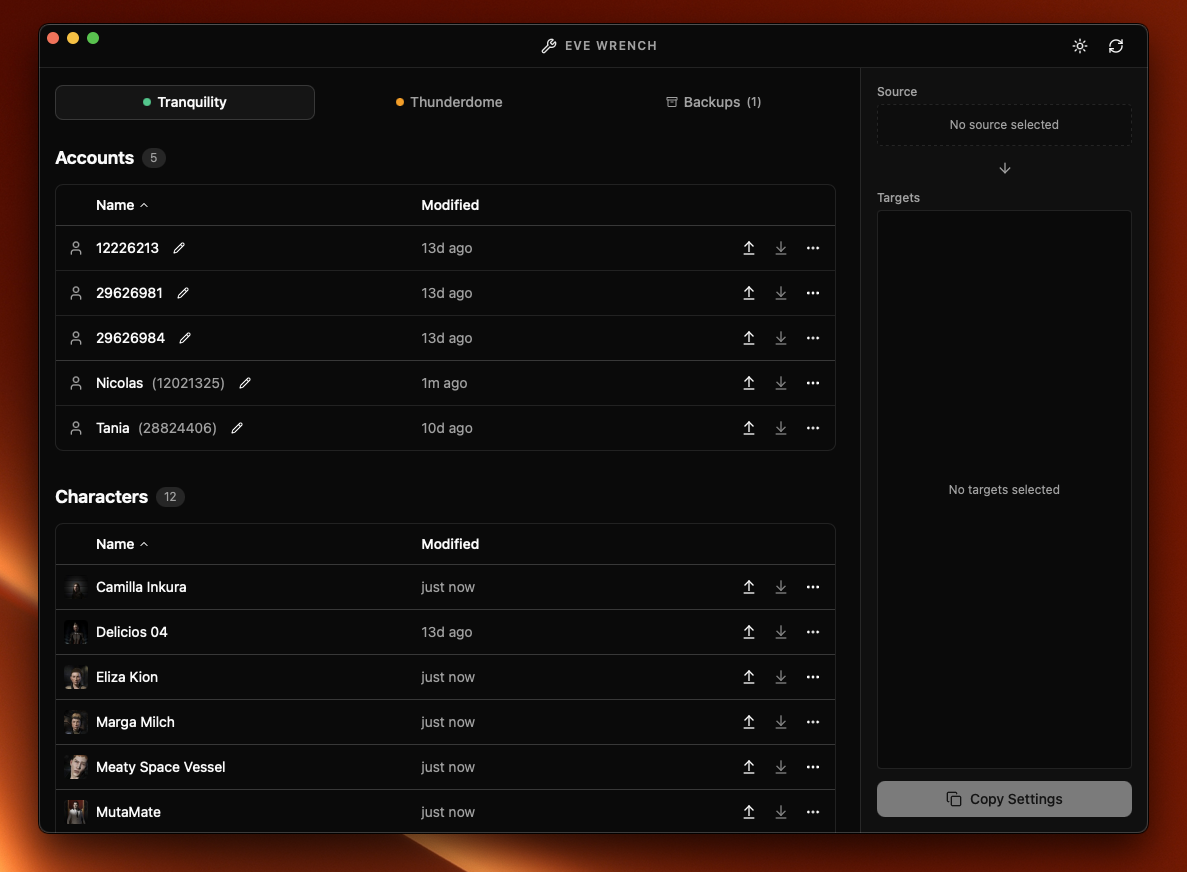Screen dimensions: 1187x872
Task: Open more options for MutaMate
Action: 812,812
